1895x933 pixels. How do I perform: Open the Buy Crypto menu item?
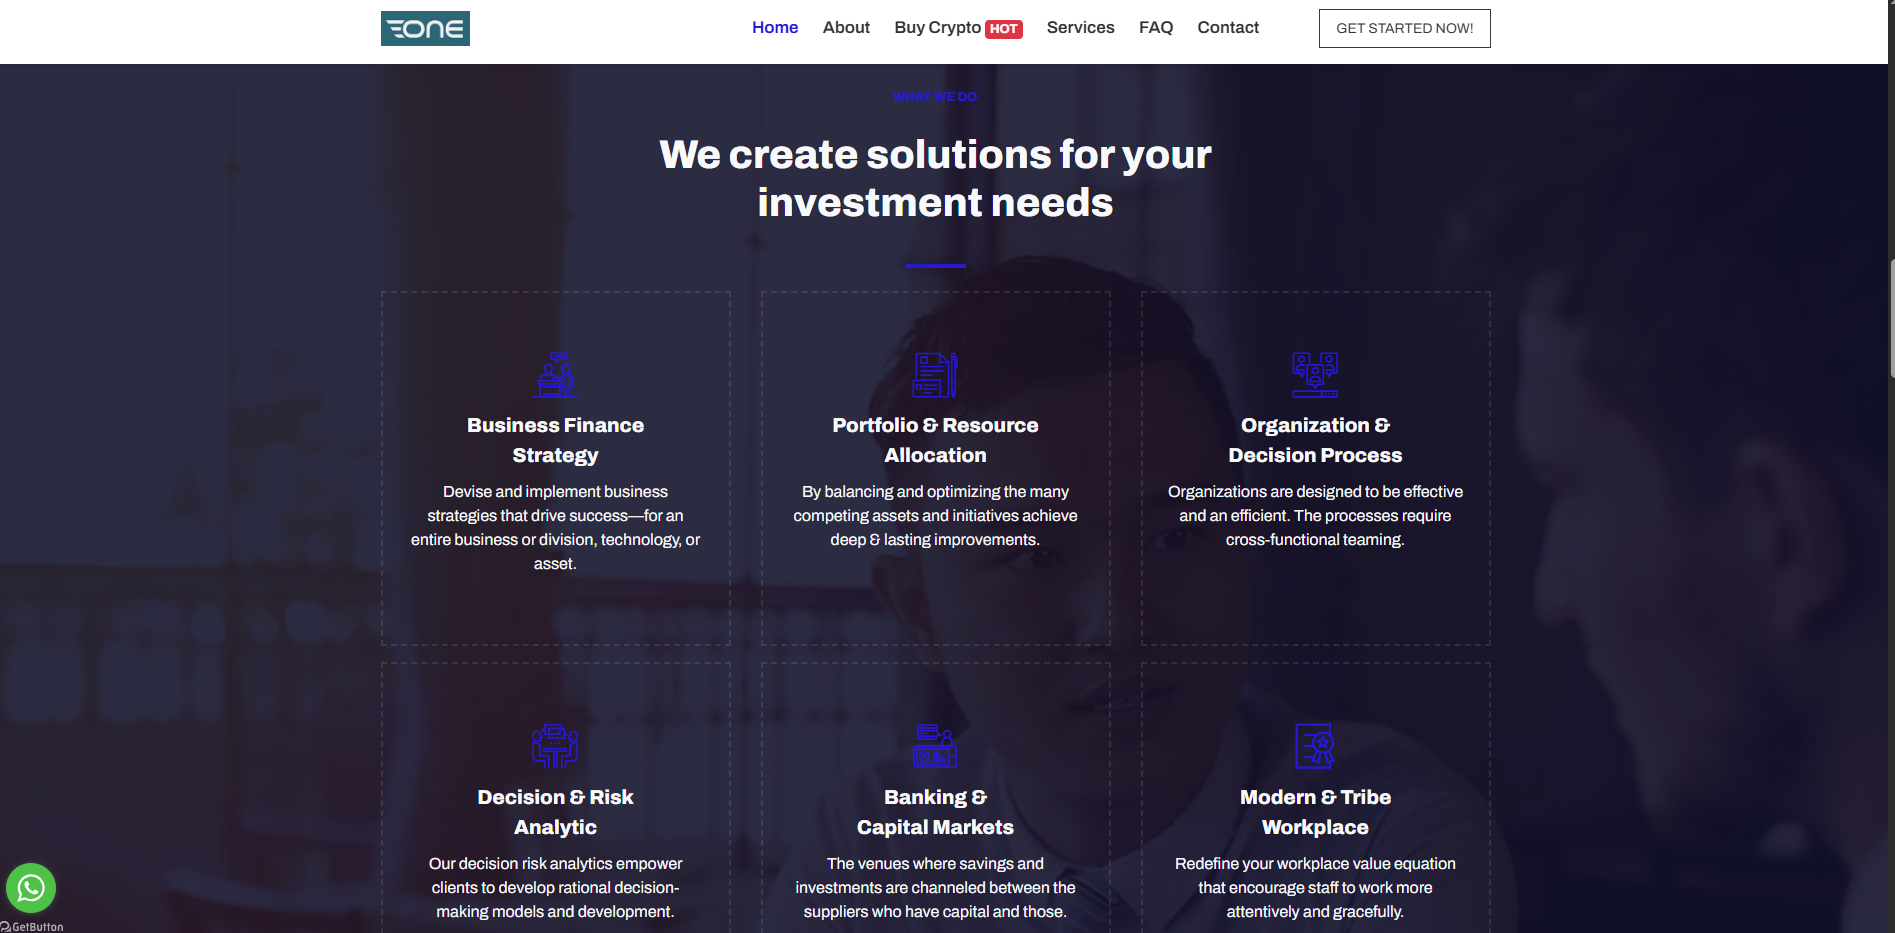(937, 28)
